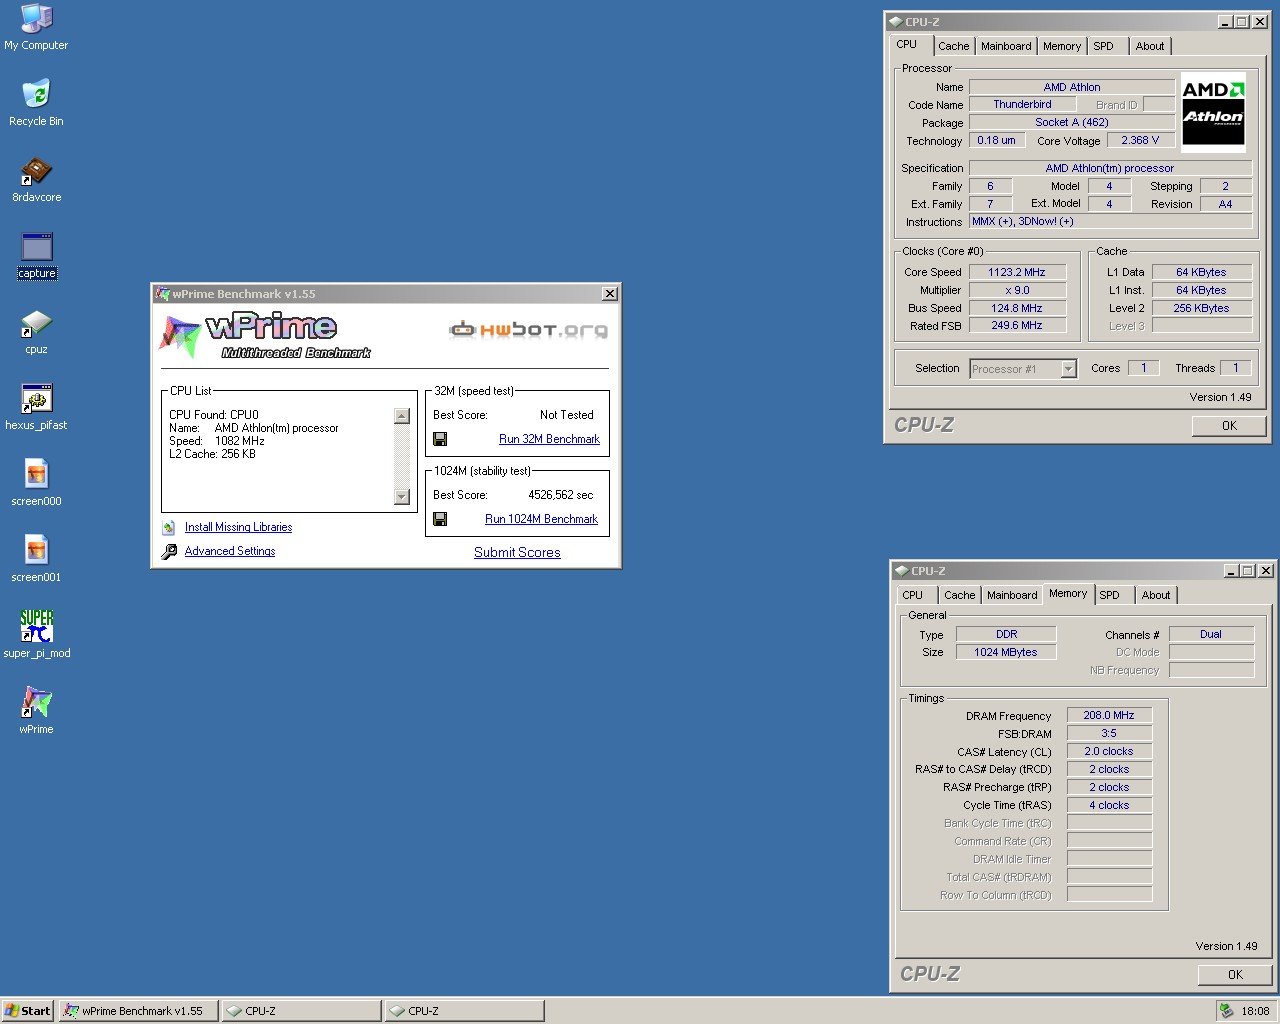Click Multiplier value x 9.0
Viewport: 1280px width, 1024px height.
coord(1017,290)
